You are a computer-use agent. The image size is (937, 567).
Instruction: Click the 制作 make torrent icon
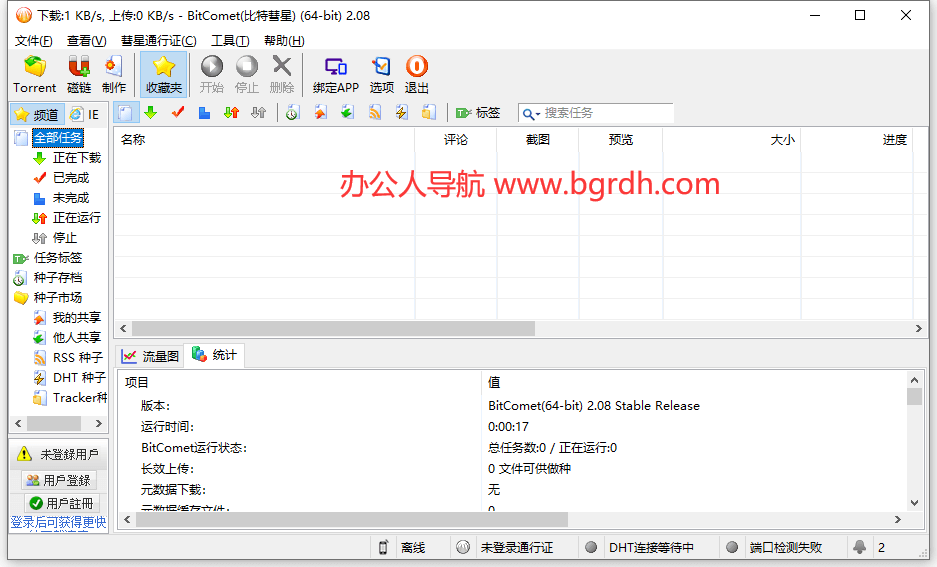tap(114, 75)
